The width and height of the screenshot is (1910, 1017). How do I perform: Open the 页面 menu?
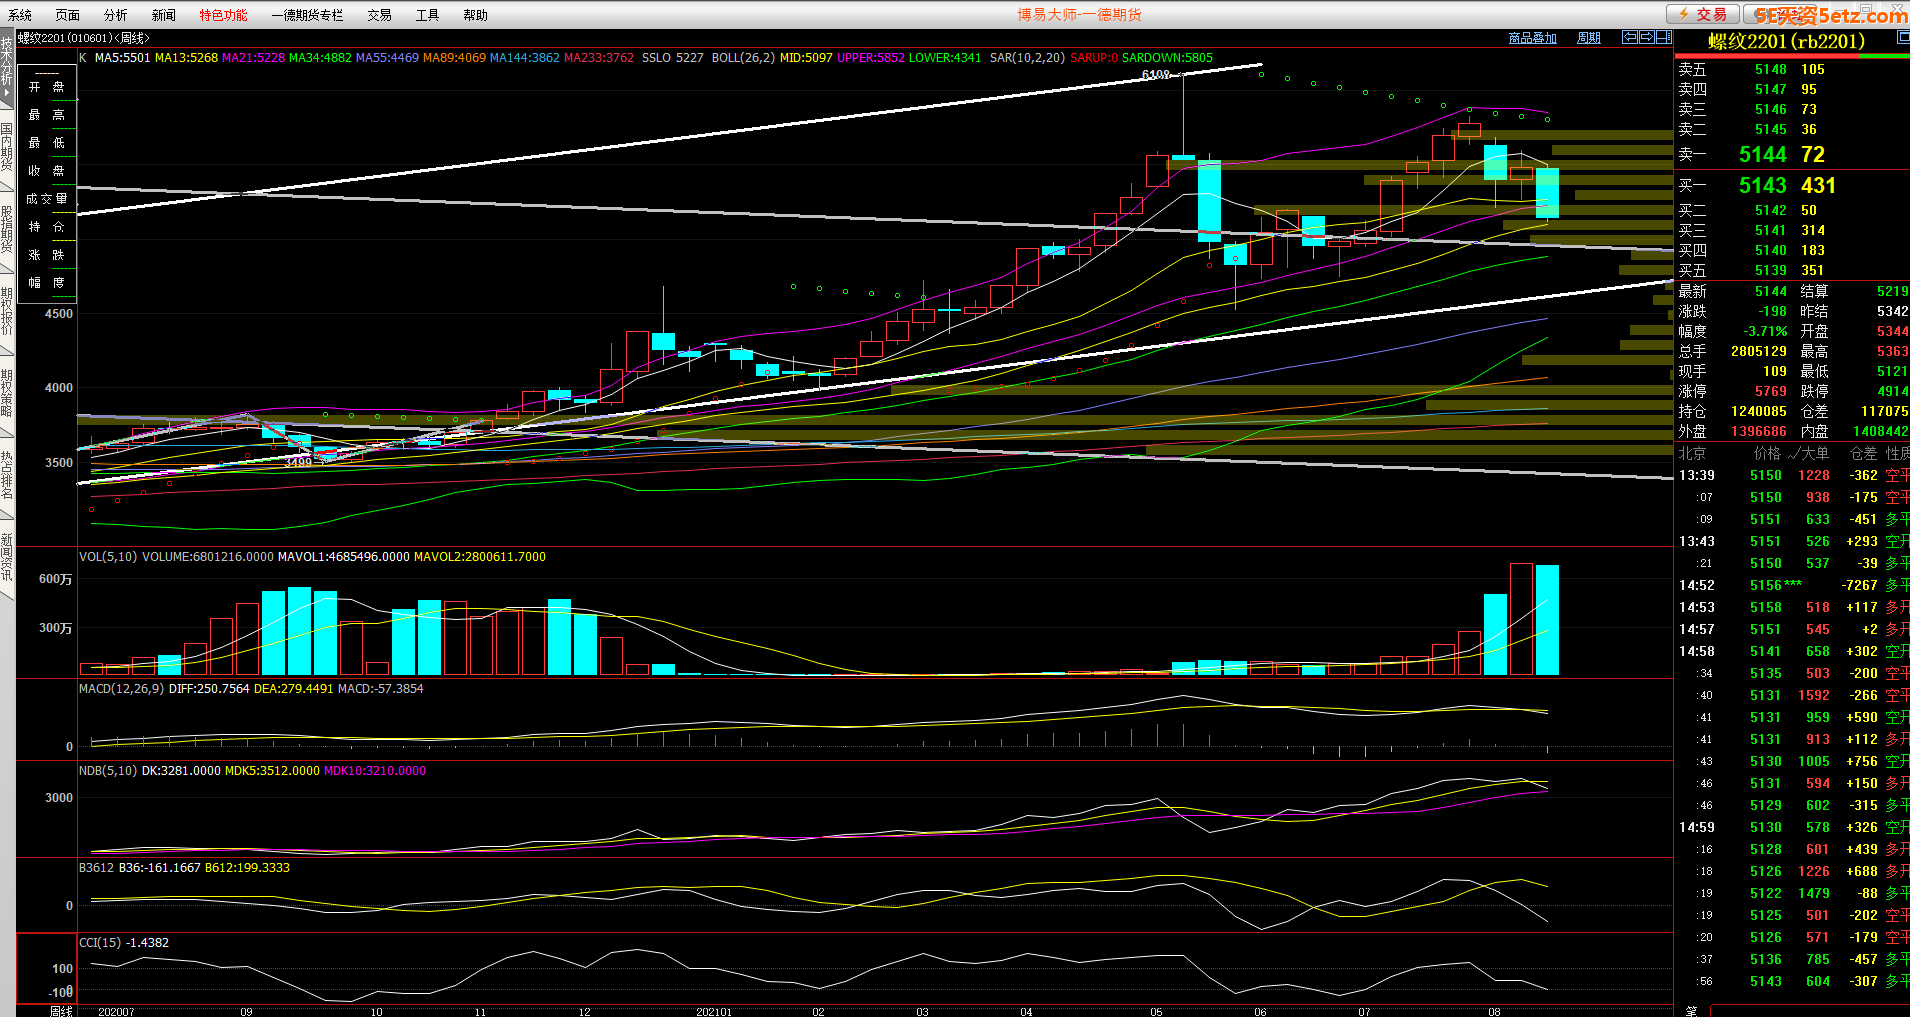click(x=67, y=15)
